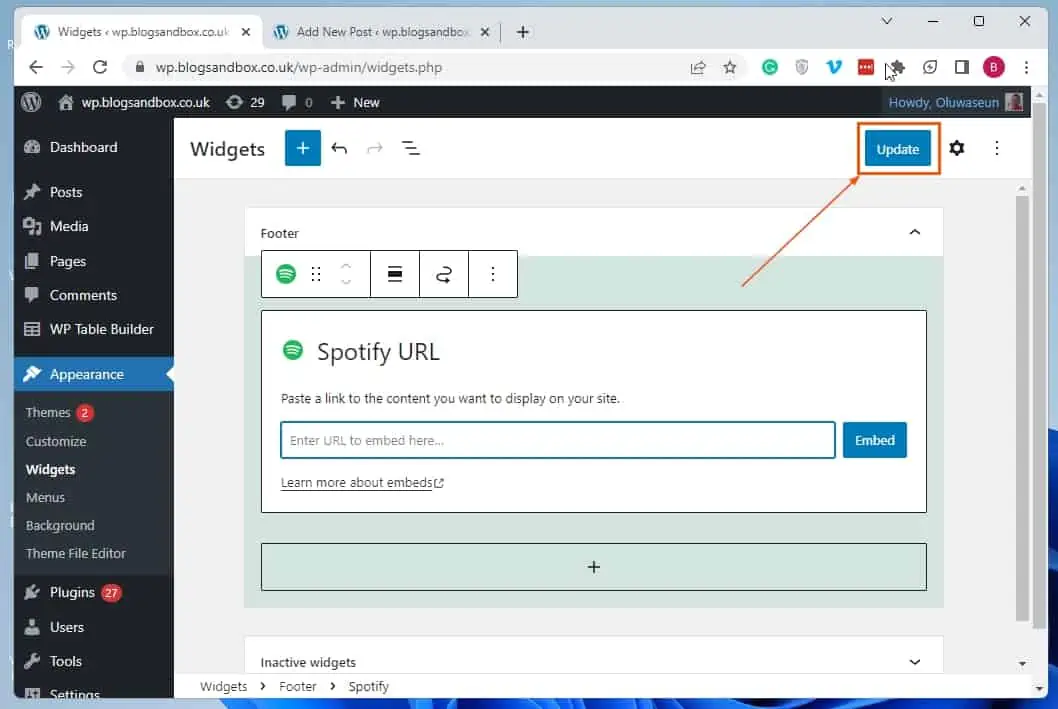This screenshot has width=1058, height=709.
Task: Click the share page icon in address bar
Action: tap(698, 67)
